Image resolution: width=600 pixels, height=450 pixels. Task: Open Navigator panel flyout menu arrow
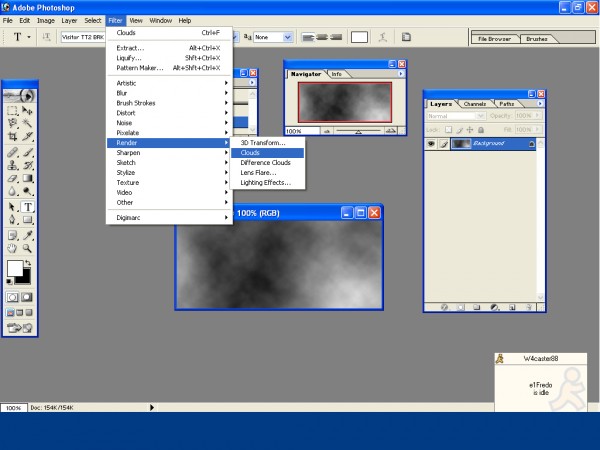click(401, 74)
